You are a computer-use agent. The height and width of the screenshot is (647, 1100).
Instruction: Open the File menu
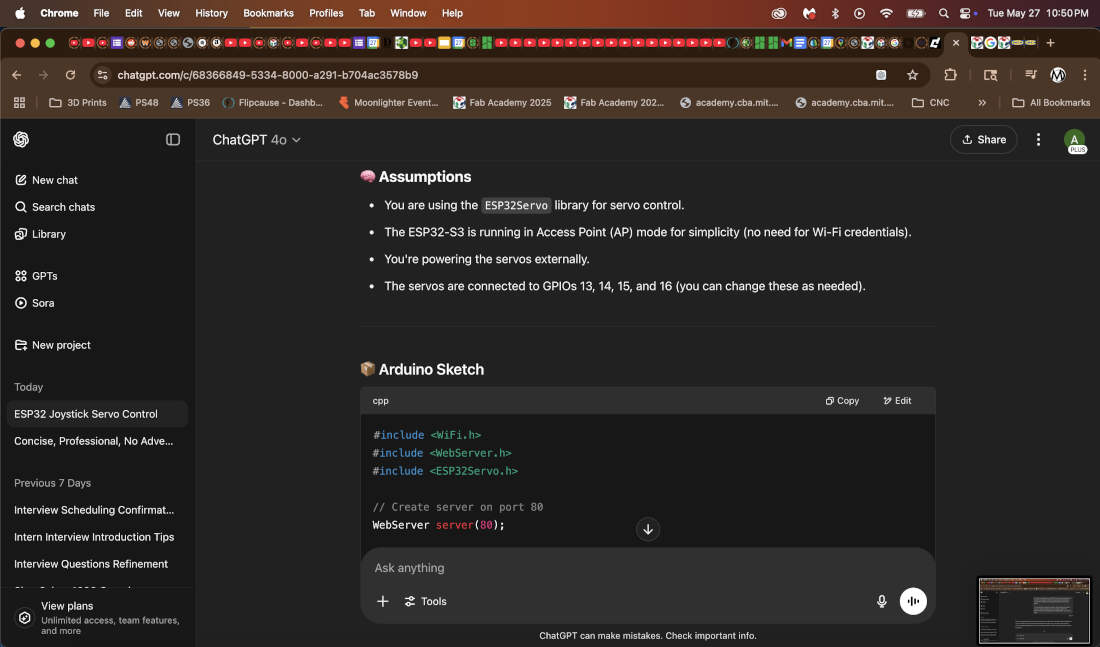[101, 13]
